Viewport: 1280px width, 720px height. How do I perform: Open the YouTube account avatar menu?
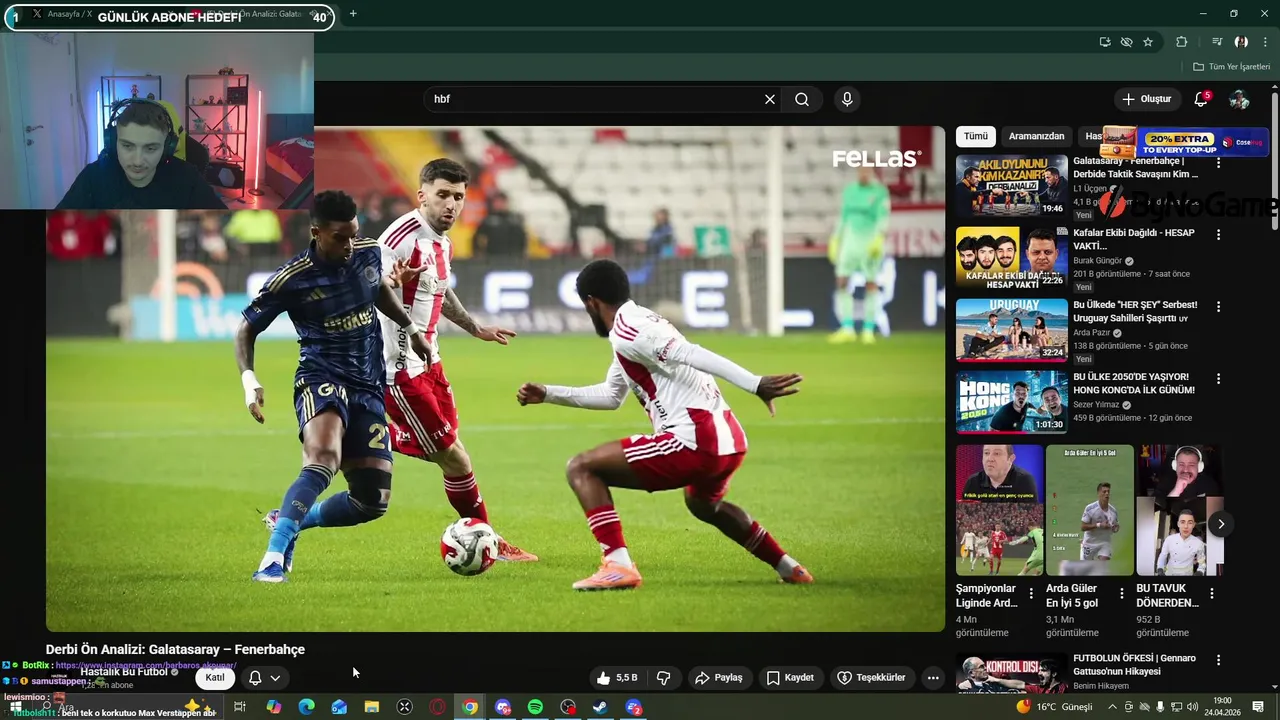pos(1239,99)
